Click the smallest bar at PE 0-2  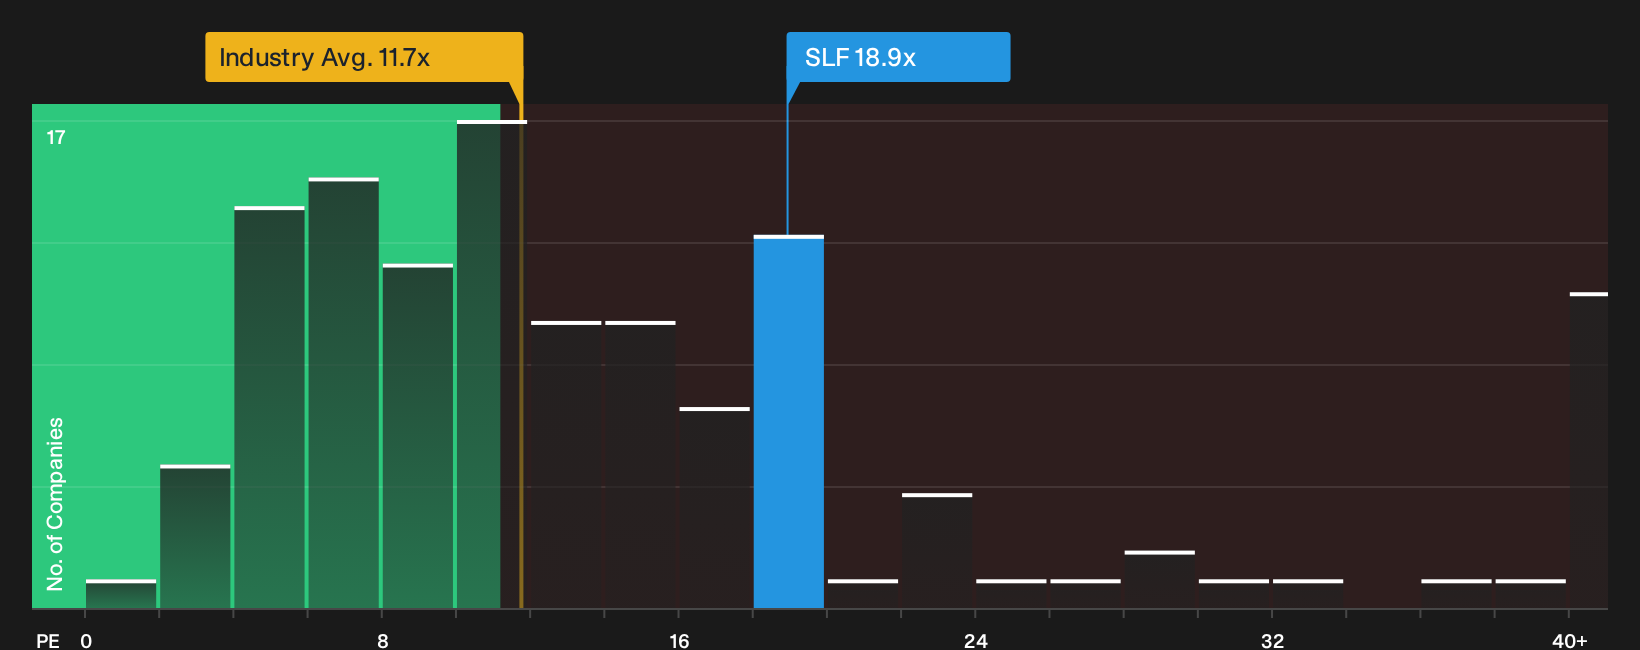(x=121, y=594)
